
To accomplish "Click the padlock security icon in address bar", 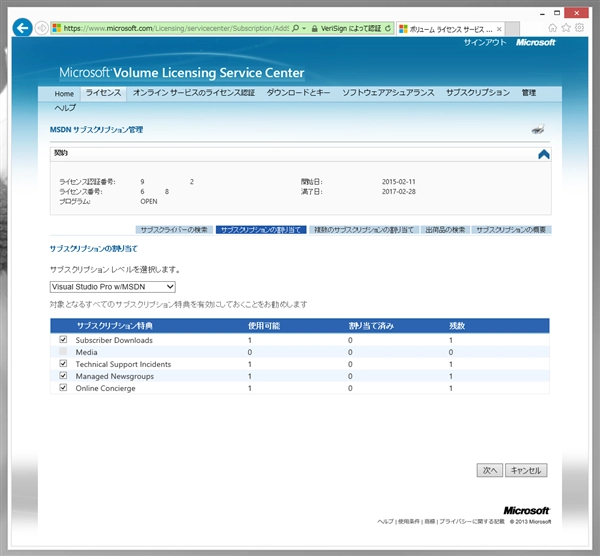I will (x=315, y=29).
